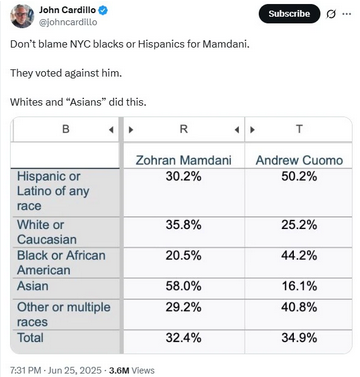Open the @johncardillo handle link
Image resolution: width=360 pixels, height=377 pixels.
pos(68,22)
